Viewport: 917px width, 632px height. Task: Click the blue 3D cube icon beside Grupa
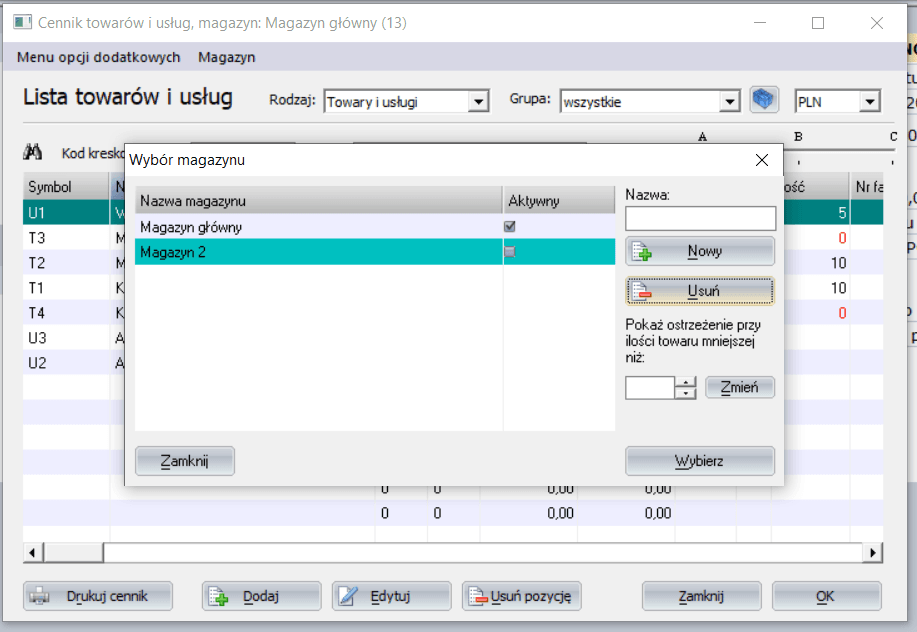[764, 100]
